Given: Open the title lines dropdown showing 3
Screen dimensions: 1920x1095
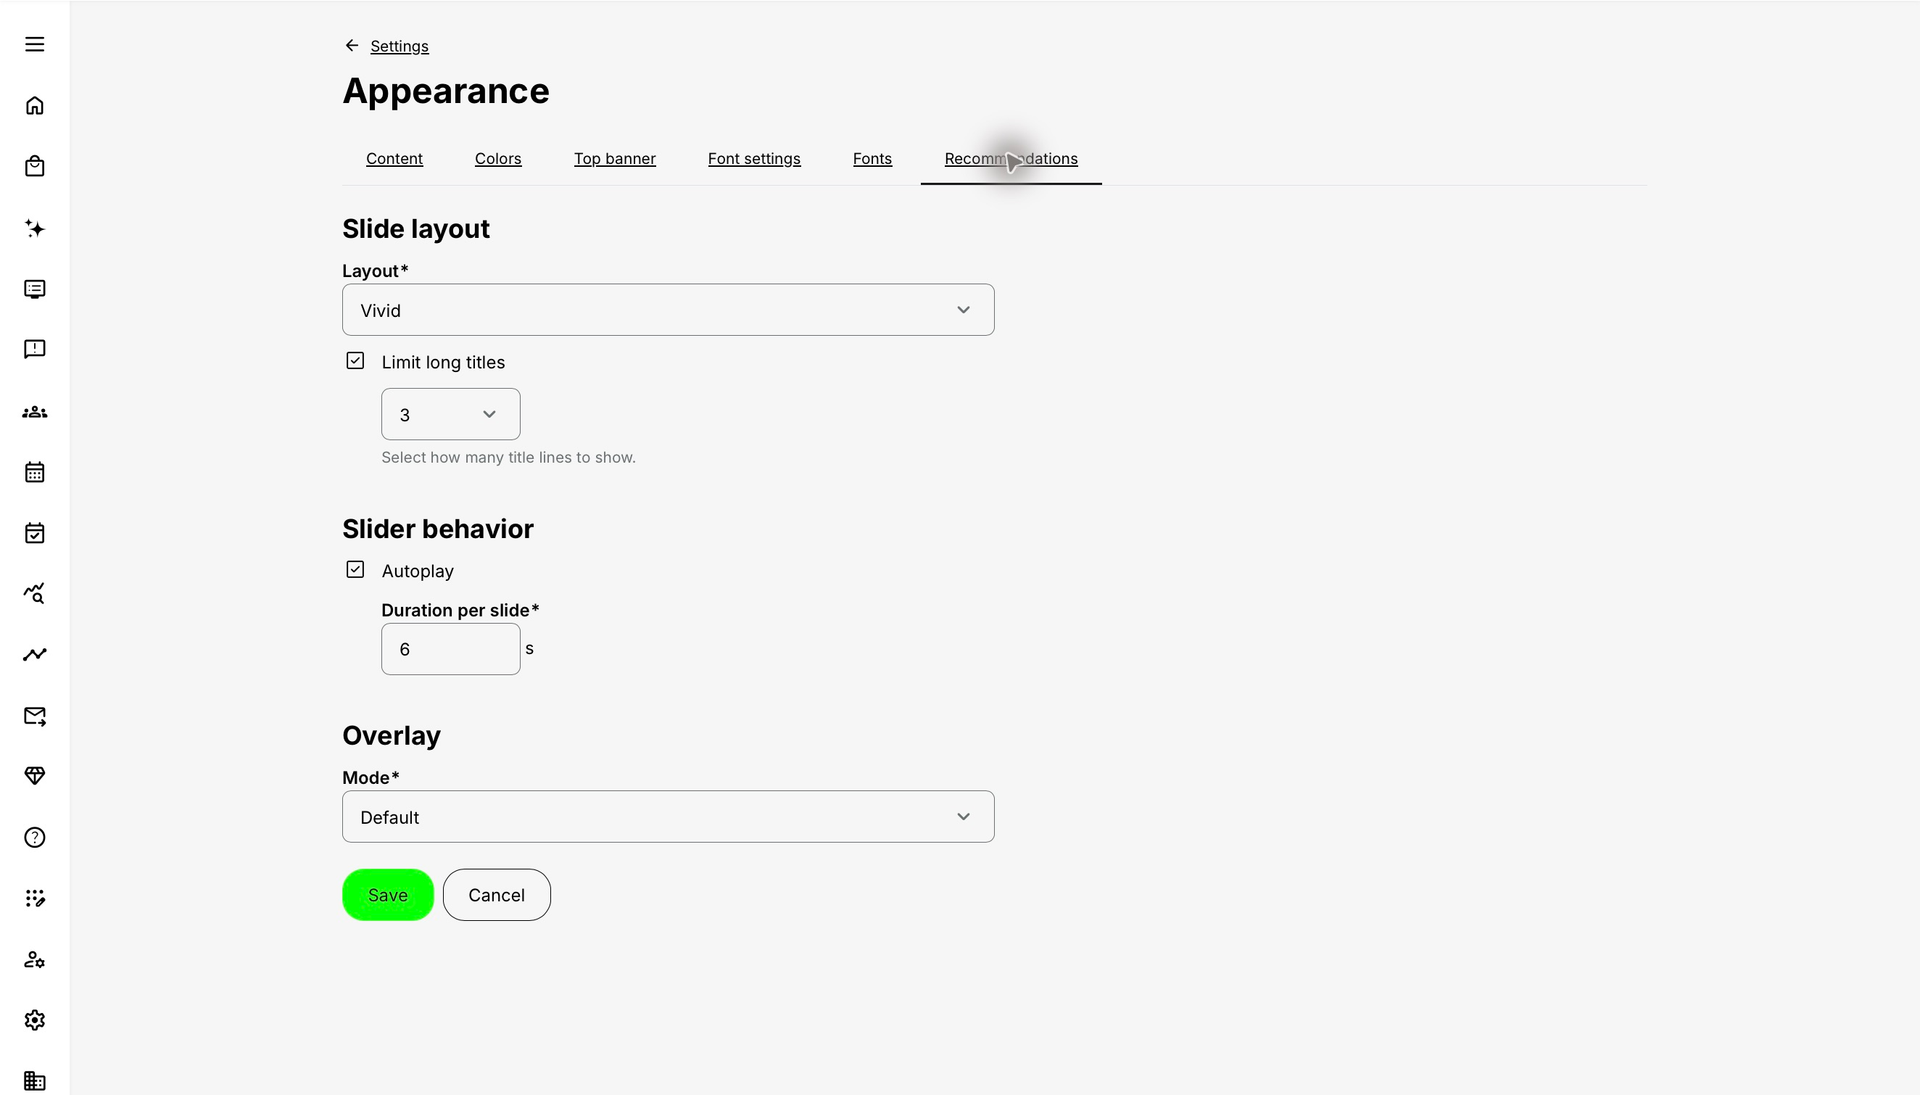Looking at the screenshot, I should (x=451, y=414).
